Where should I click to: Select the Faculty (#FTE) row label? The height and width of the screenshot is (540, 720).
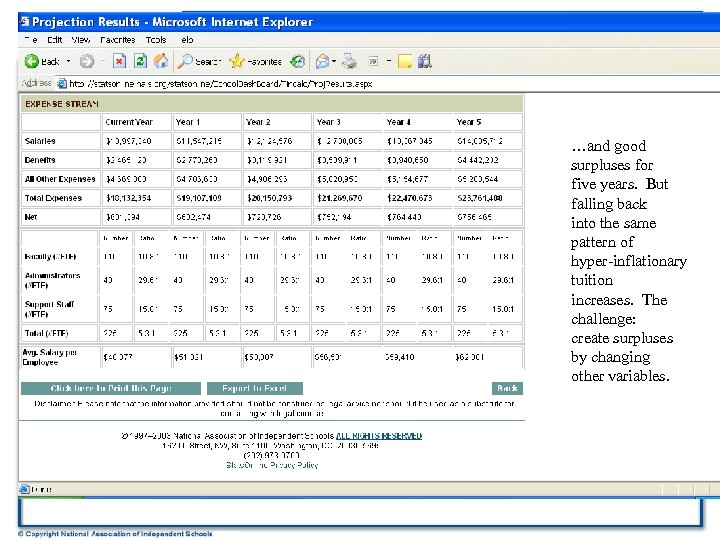click(51, 257)
